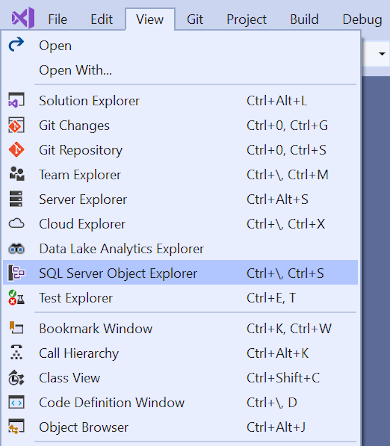Click the Ctrl+Alt+S shortcut text
This screenshot has width=390, height=446.
coord(277,199)
